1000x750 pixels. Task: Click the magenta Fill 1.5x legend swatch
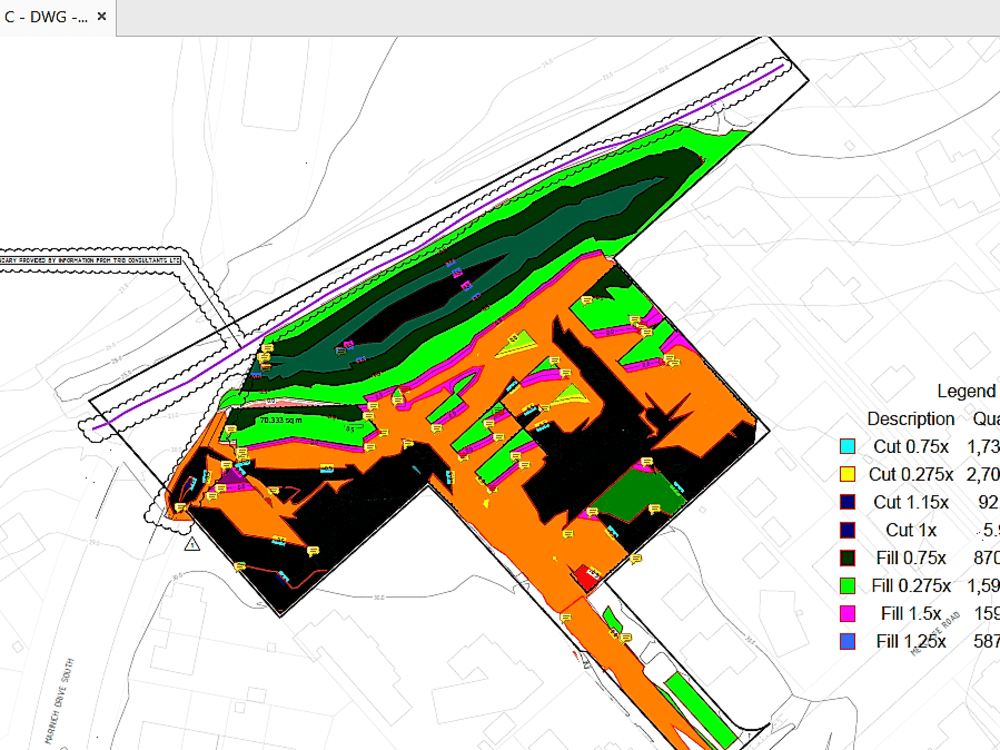click(848, 614)
